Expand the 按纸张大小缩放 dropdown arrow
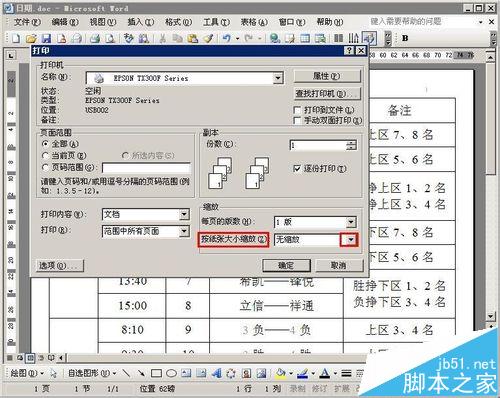The height and width of the screenshot is (398, 500). [x=351, y=240]
